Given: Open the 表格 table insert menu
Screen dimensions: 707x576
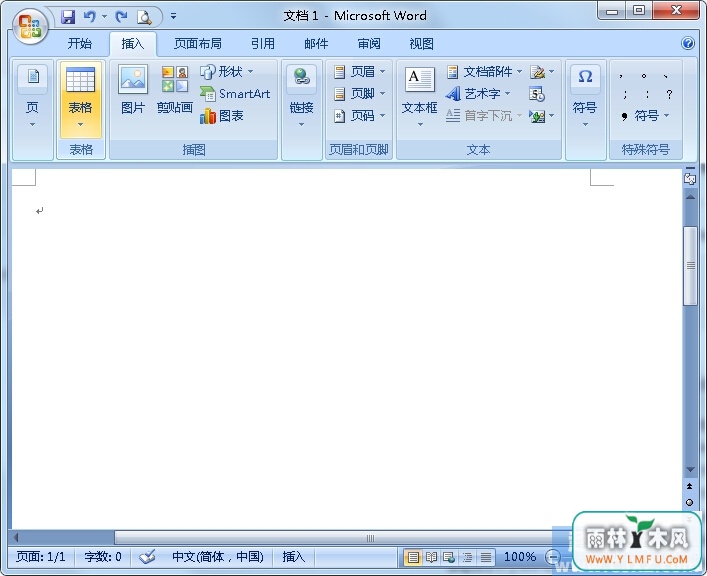Looking at the screenshot, I should (x=81, y=100).
